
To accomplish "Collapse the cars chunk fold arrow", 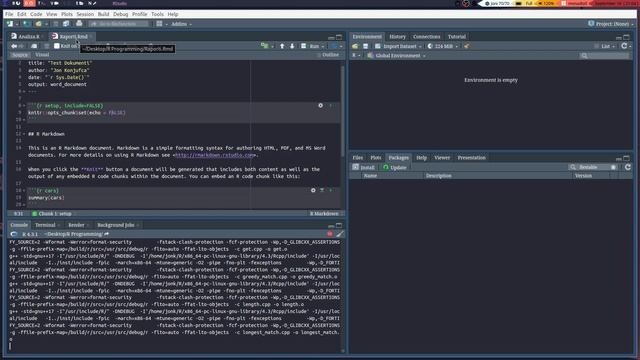I will coord(24,191).
